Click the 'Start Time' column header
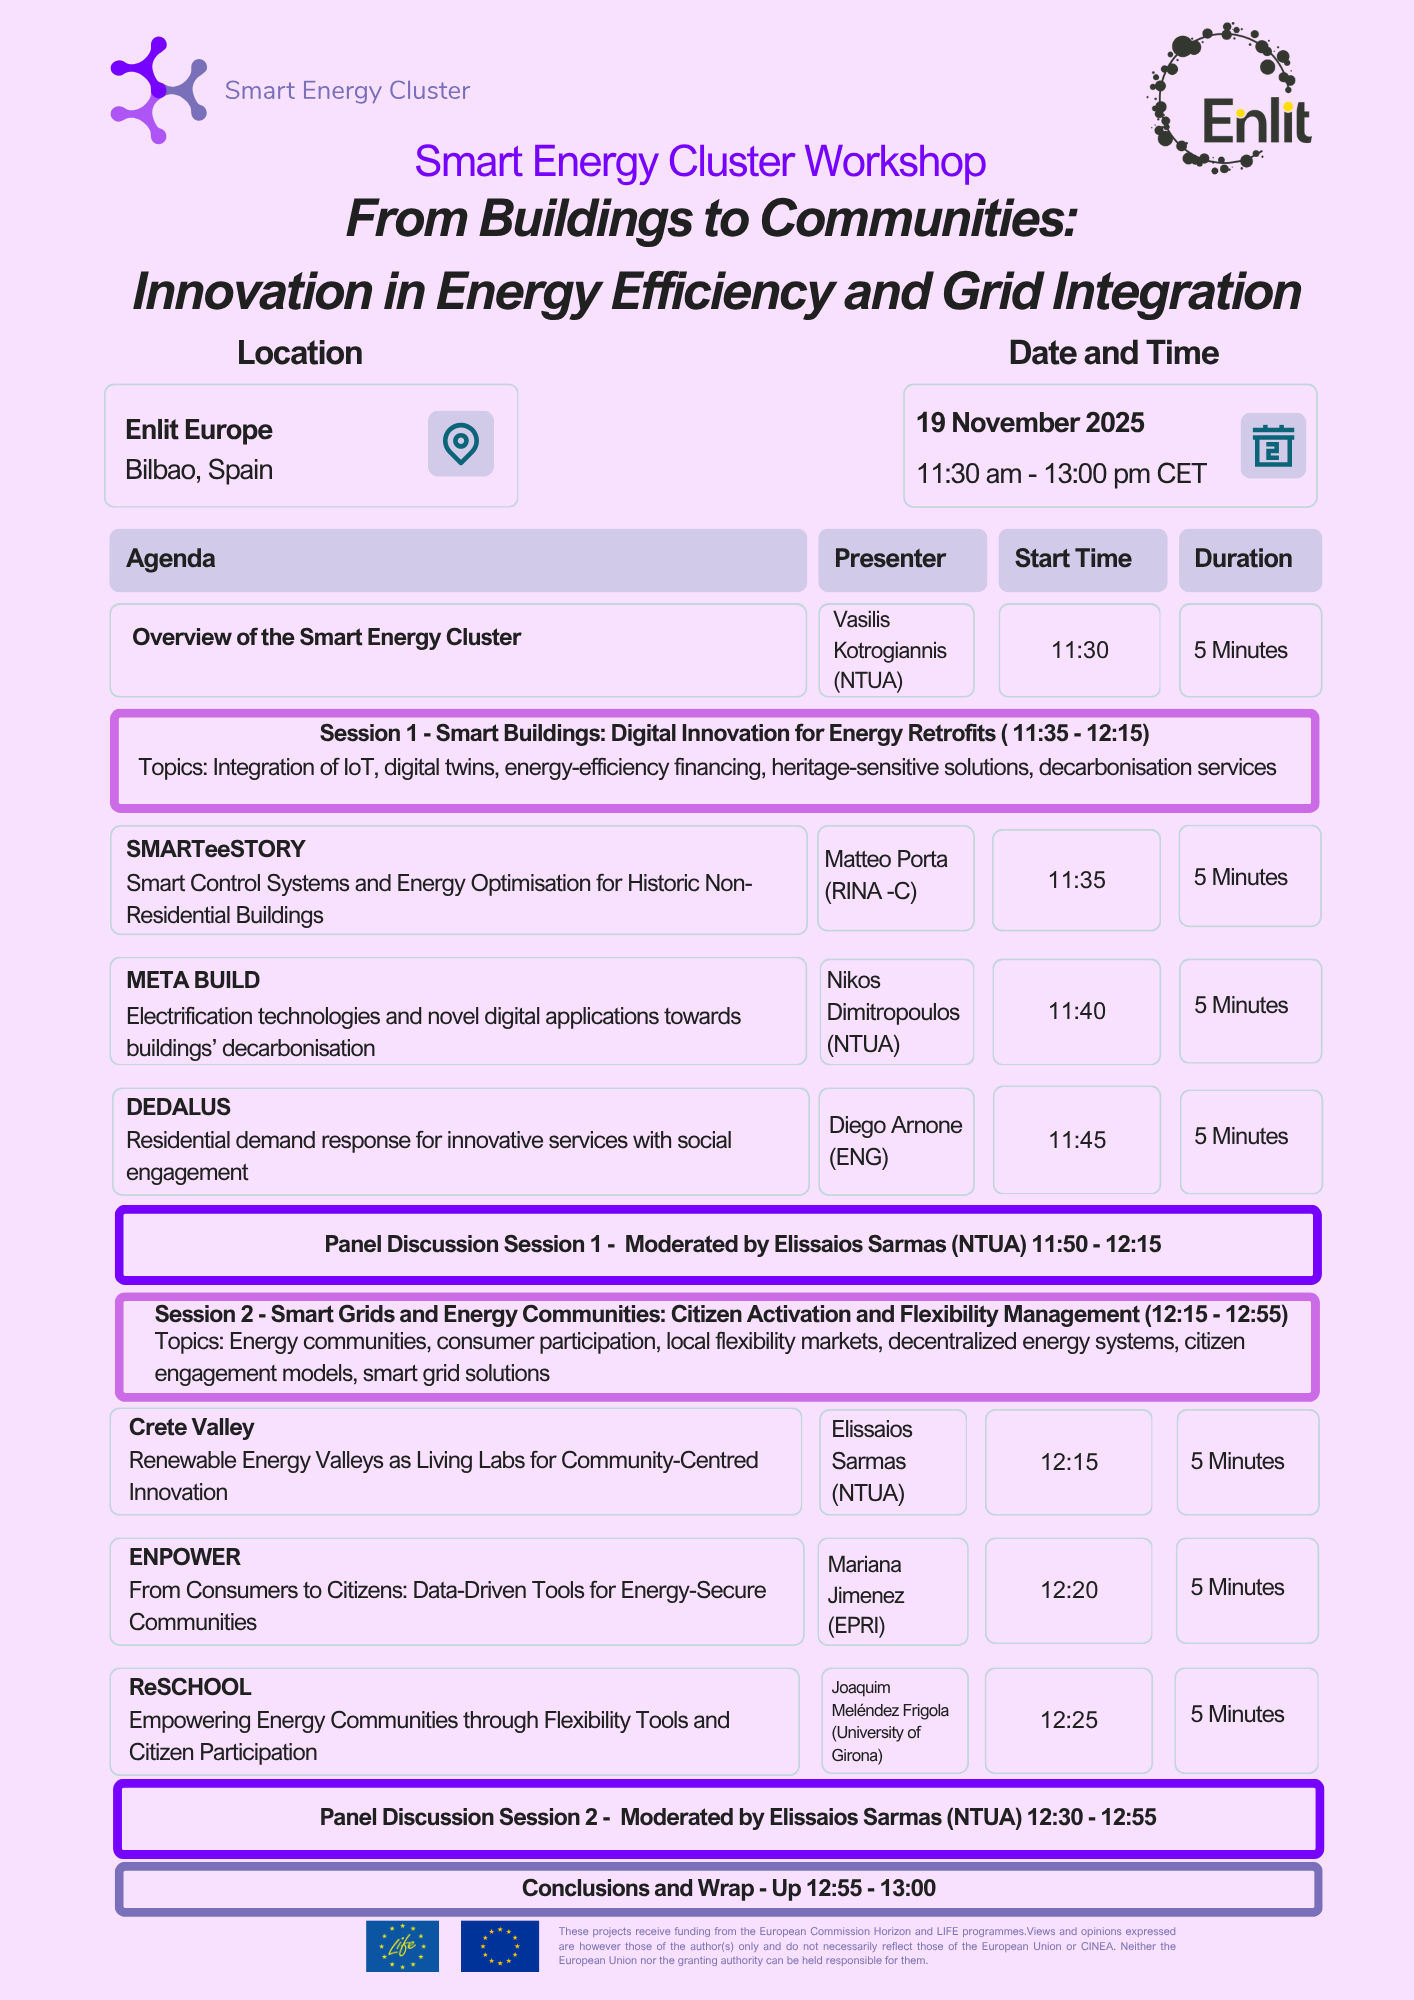Image resolution: width=1414 pixels, height=2000 pixels. pos(1083,560)
